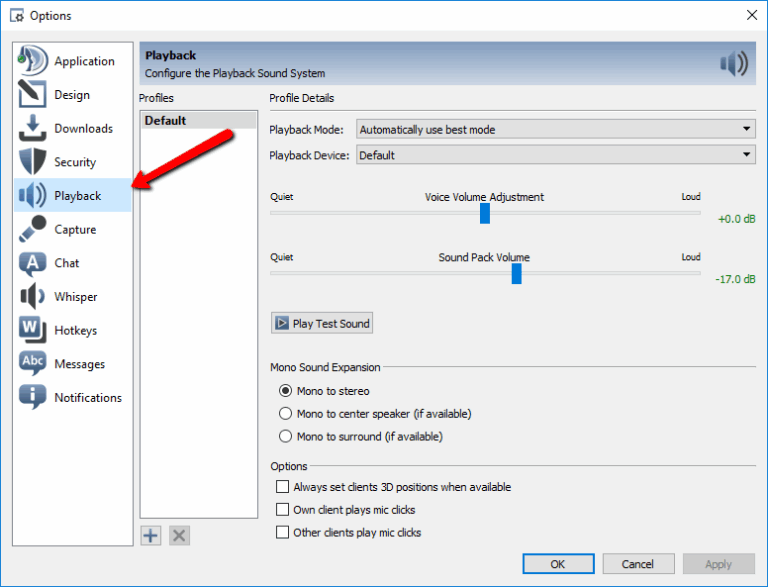Click the Messages Abc bubble icon
Viewport: 768px width, 587px height.
(x=32, y=364)
